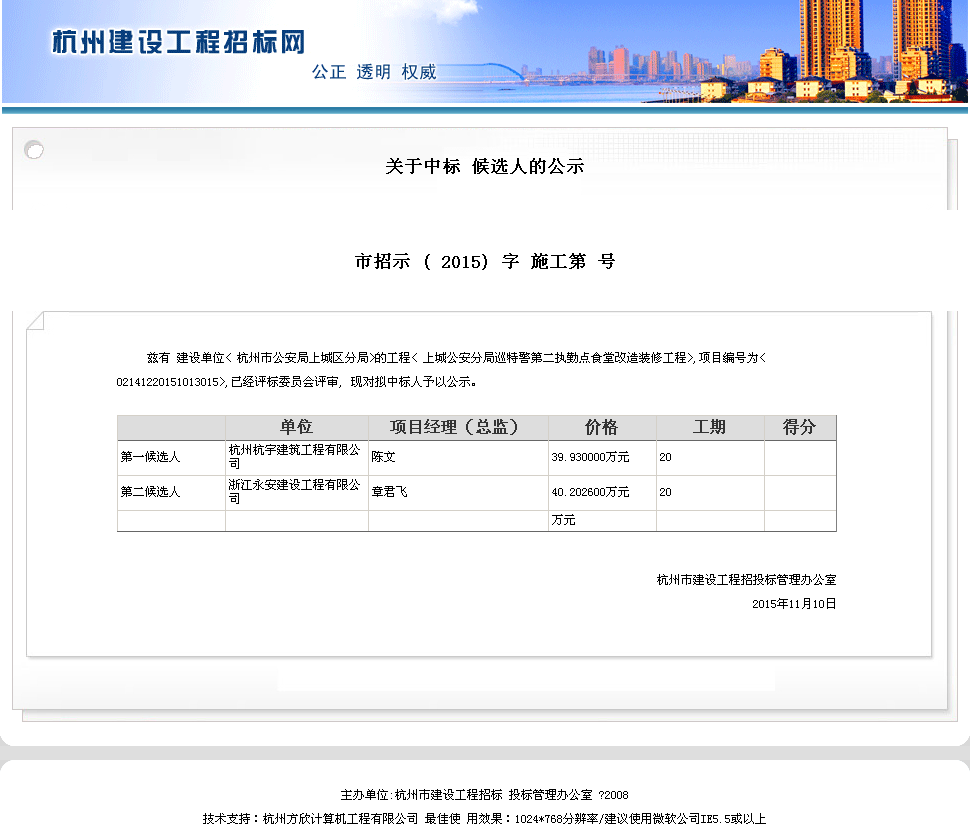The image size is (970, 837).
Task: Click the footer 技术支持 杭州方欣计算机工程有限公司
Action: (x=311, y=819)
